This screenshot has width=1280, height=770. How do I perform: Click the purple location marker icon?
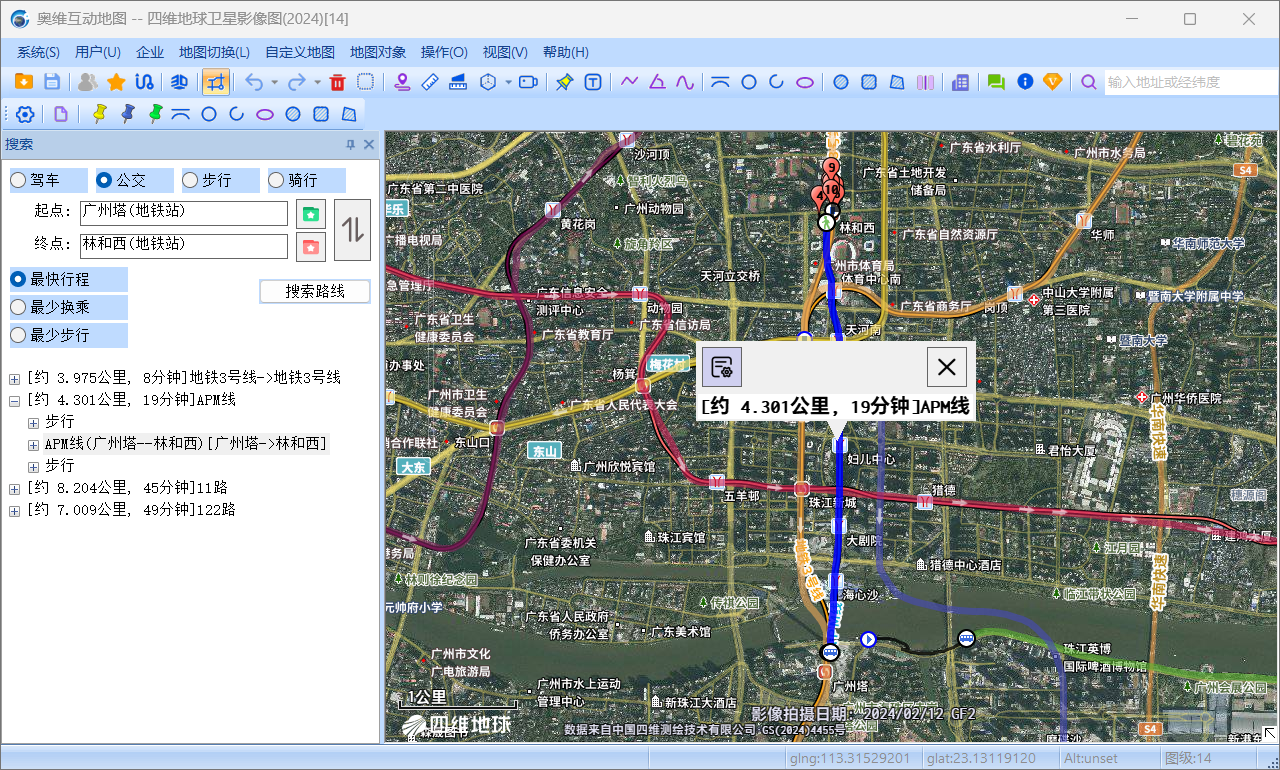pos(402,82)
